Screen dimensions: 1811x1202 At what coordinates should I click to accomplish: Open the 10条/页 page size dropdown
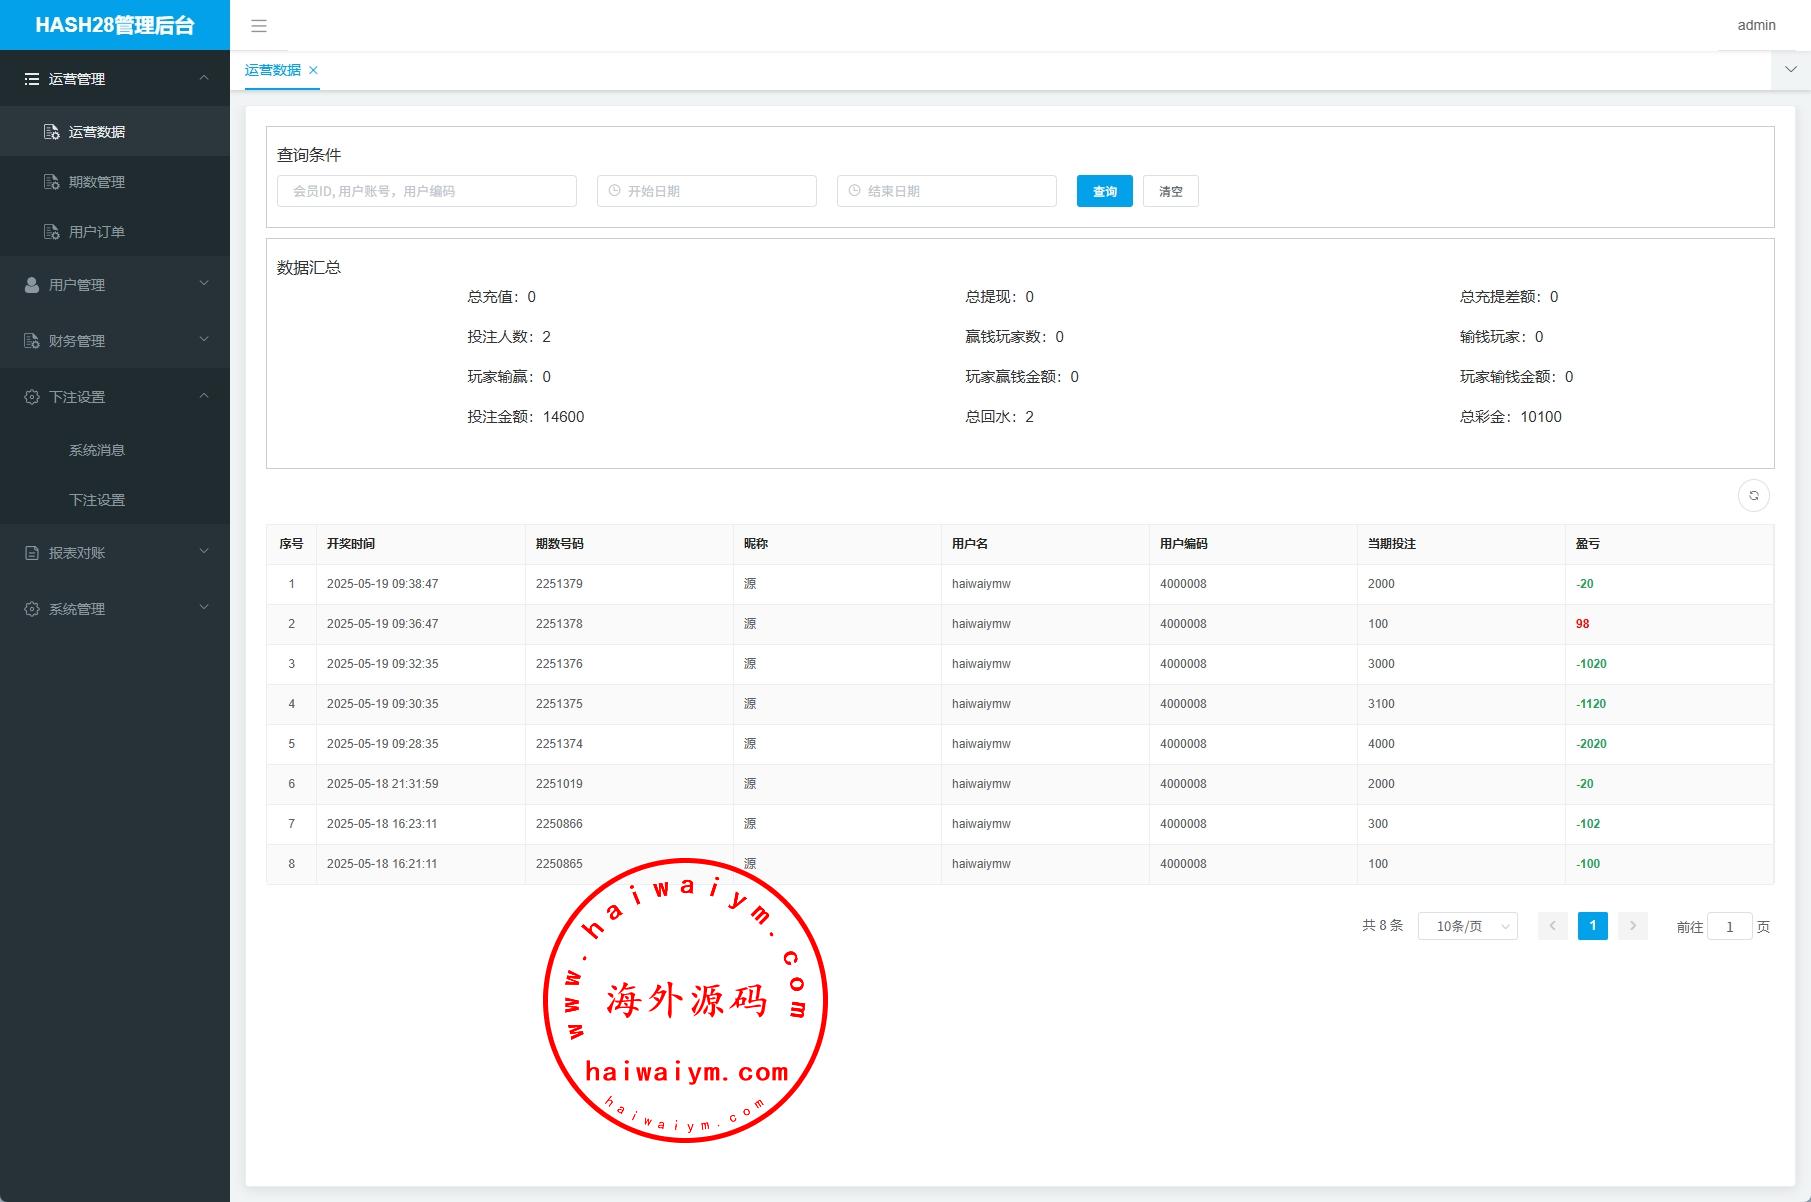(1467, 926)
